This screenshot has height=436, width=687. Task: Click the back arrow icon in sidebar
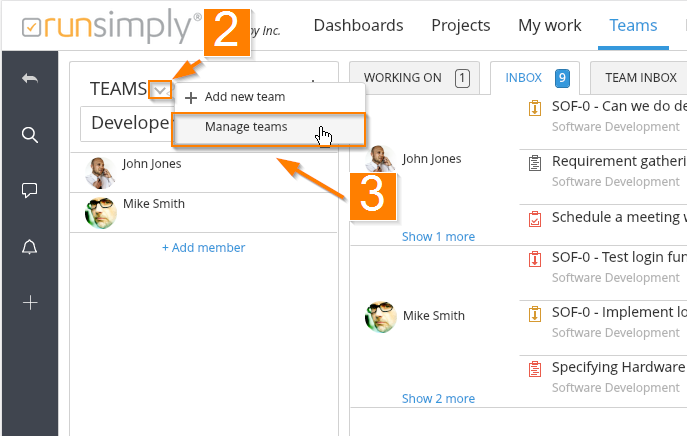click(x=29, y=79)
